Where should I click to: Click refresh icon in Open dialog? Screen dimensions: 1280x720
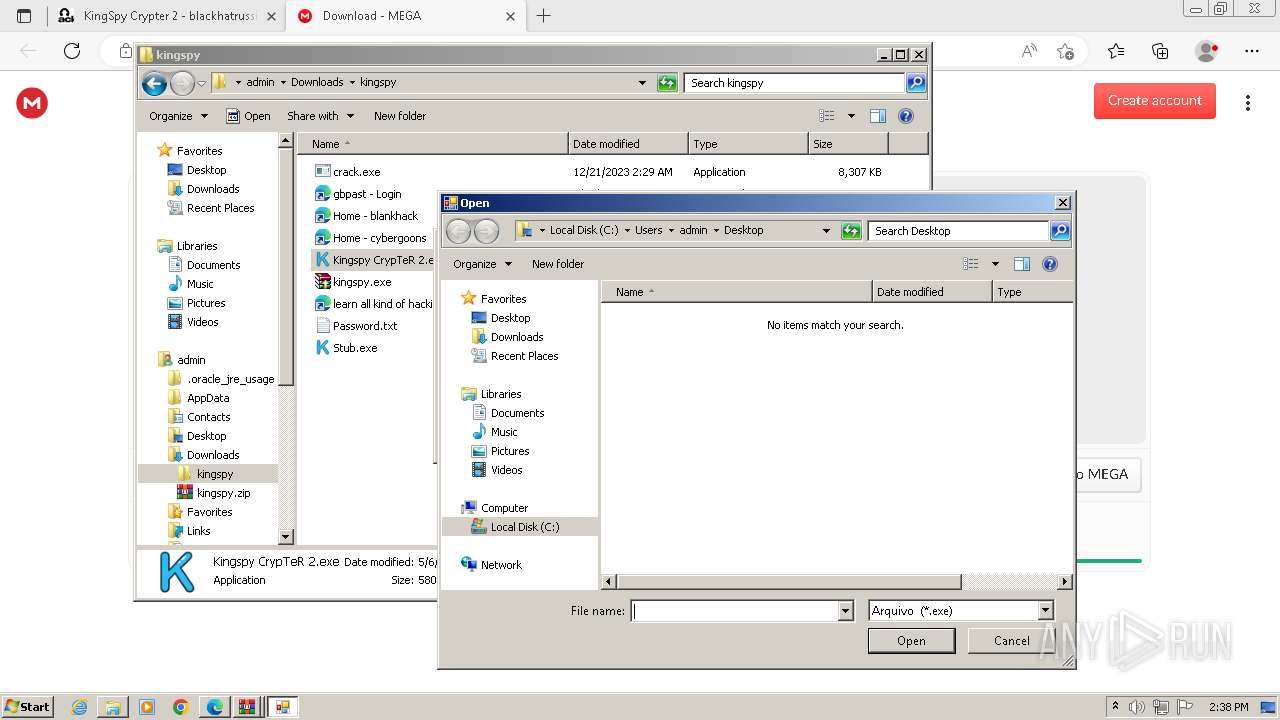tap(851, 231)
